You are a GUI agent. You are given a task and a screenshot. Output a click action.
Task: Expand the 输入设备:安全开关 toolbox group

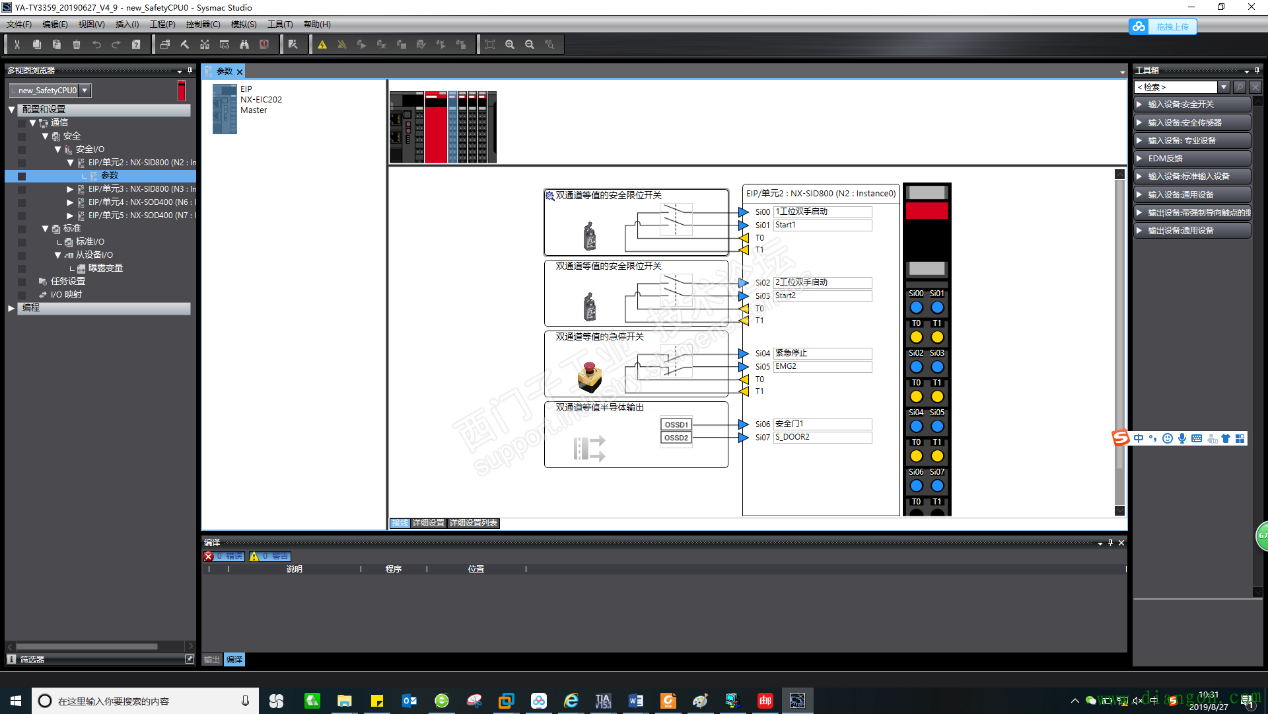pos(1192,104)
